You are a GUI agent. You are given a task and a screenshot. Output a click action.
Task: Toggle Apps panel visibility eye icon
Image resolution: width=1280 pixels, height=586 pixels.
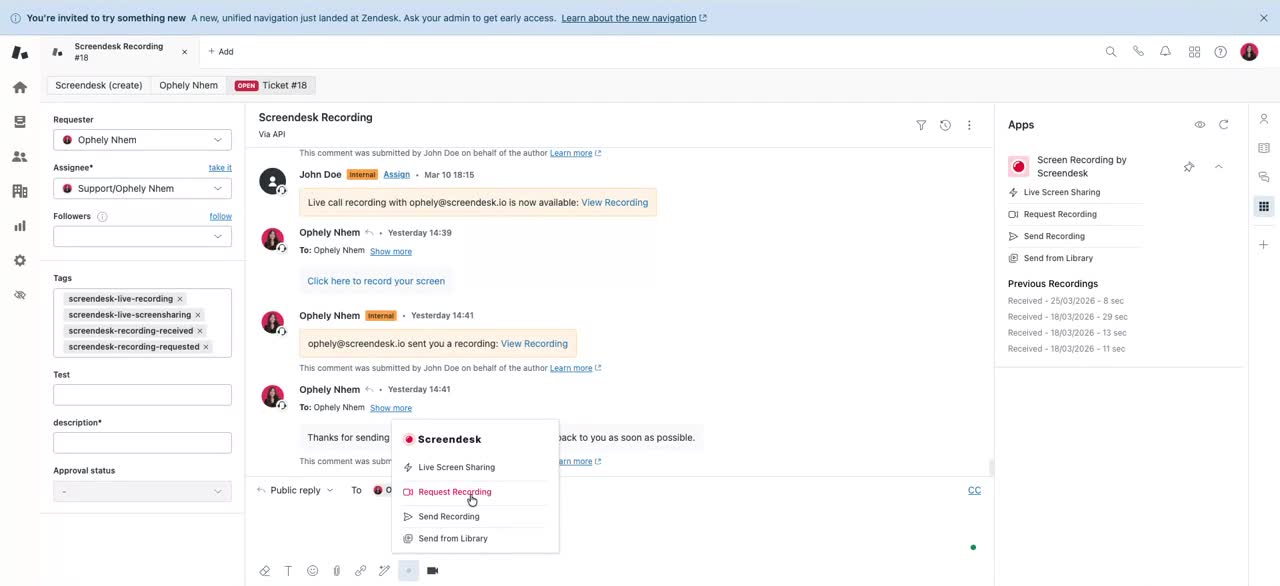pos(1199,125)
